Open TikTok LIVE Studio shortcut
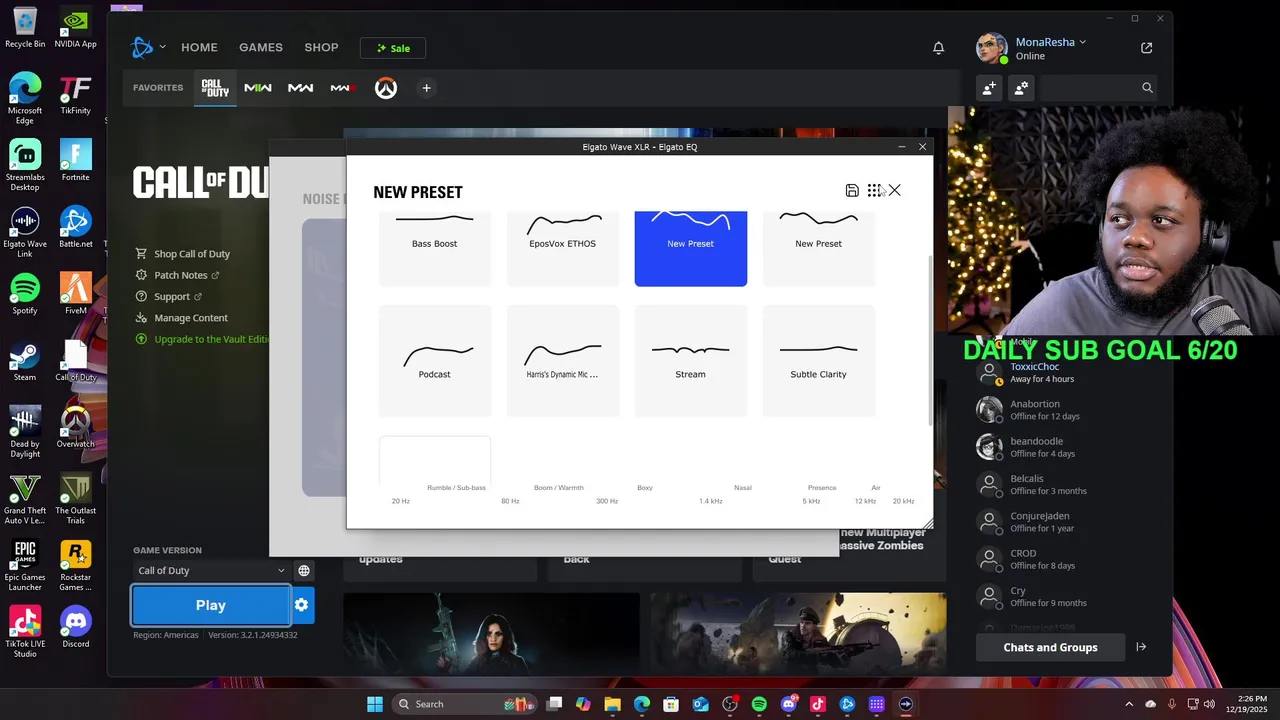The height and width of the screenshot is (720, 1280). point(25,632)
